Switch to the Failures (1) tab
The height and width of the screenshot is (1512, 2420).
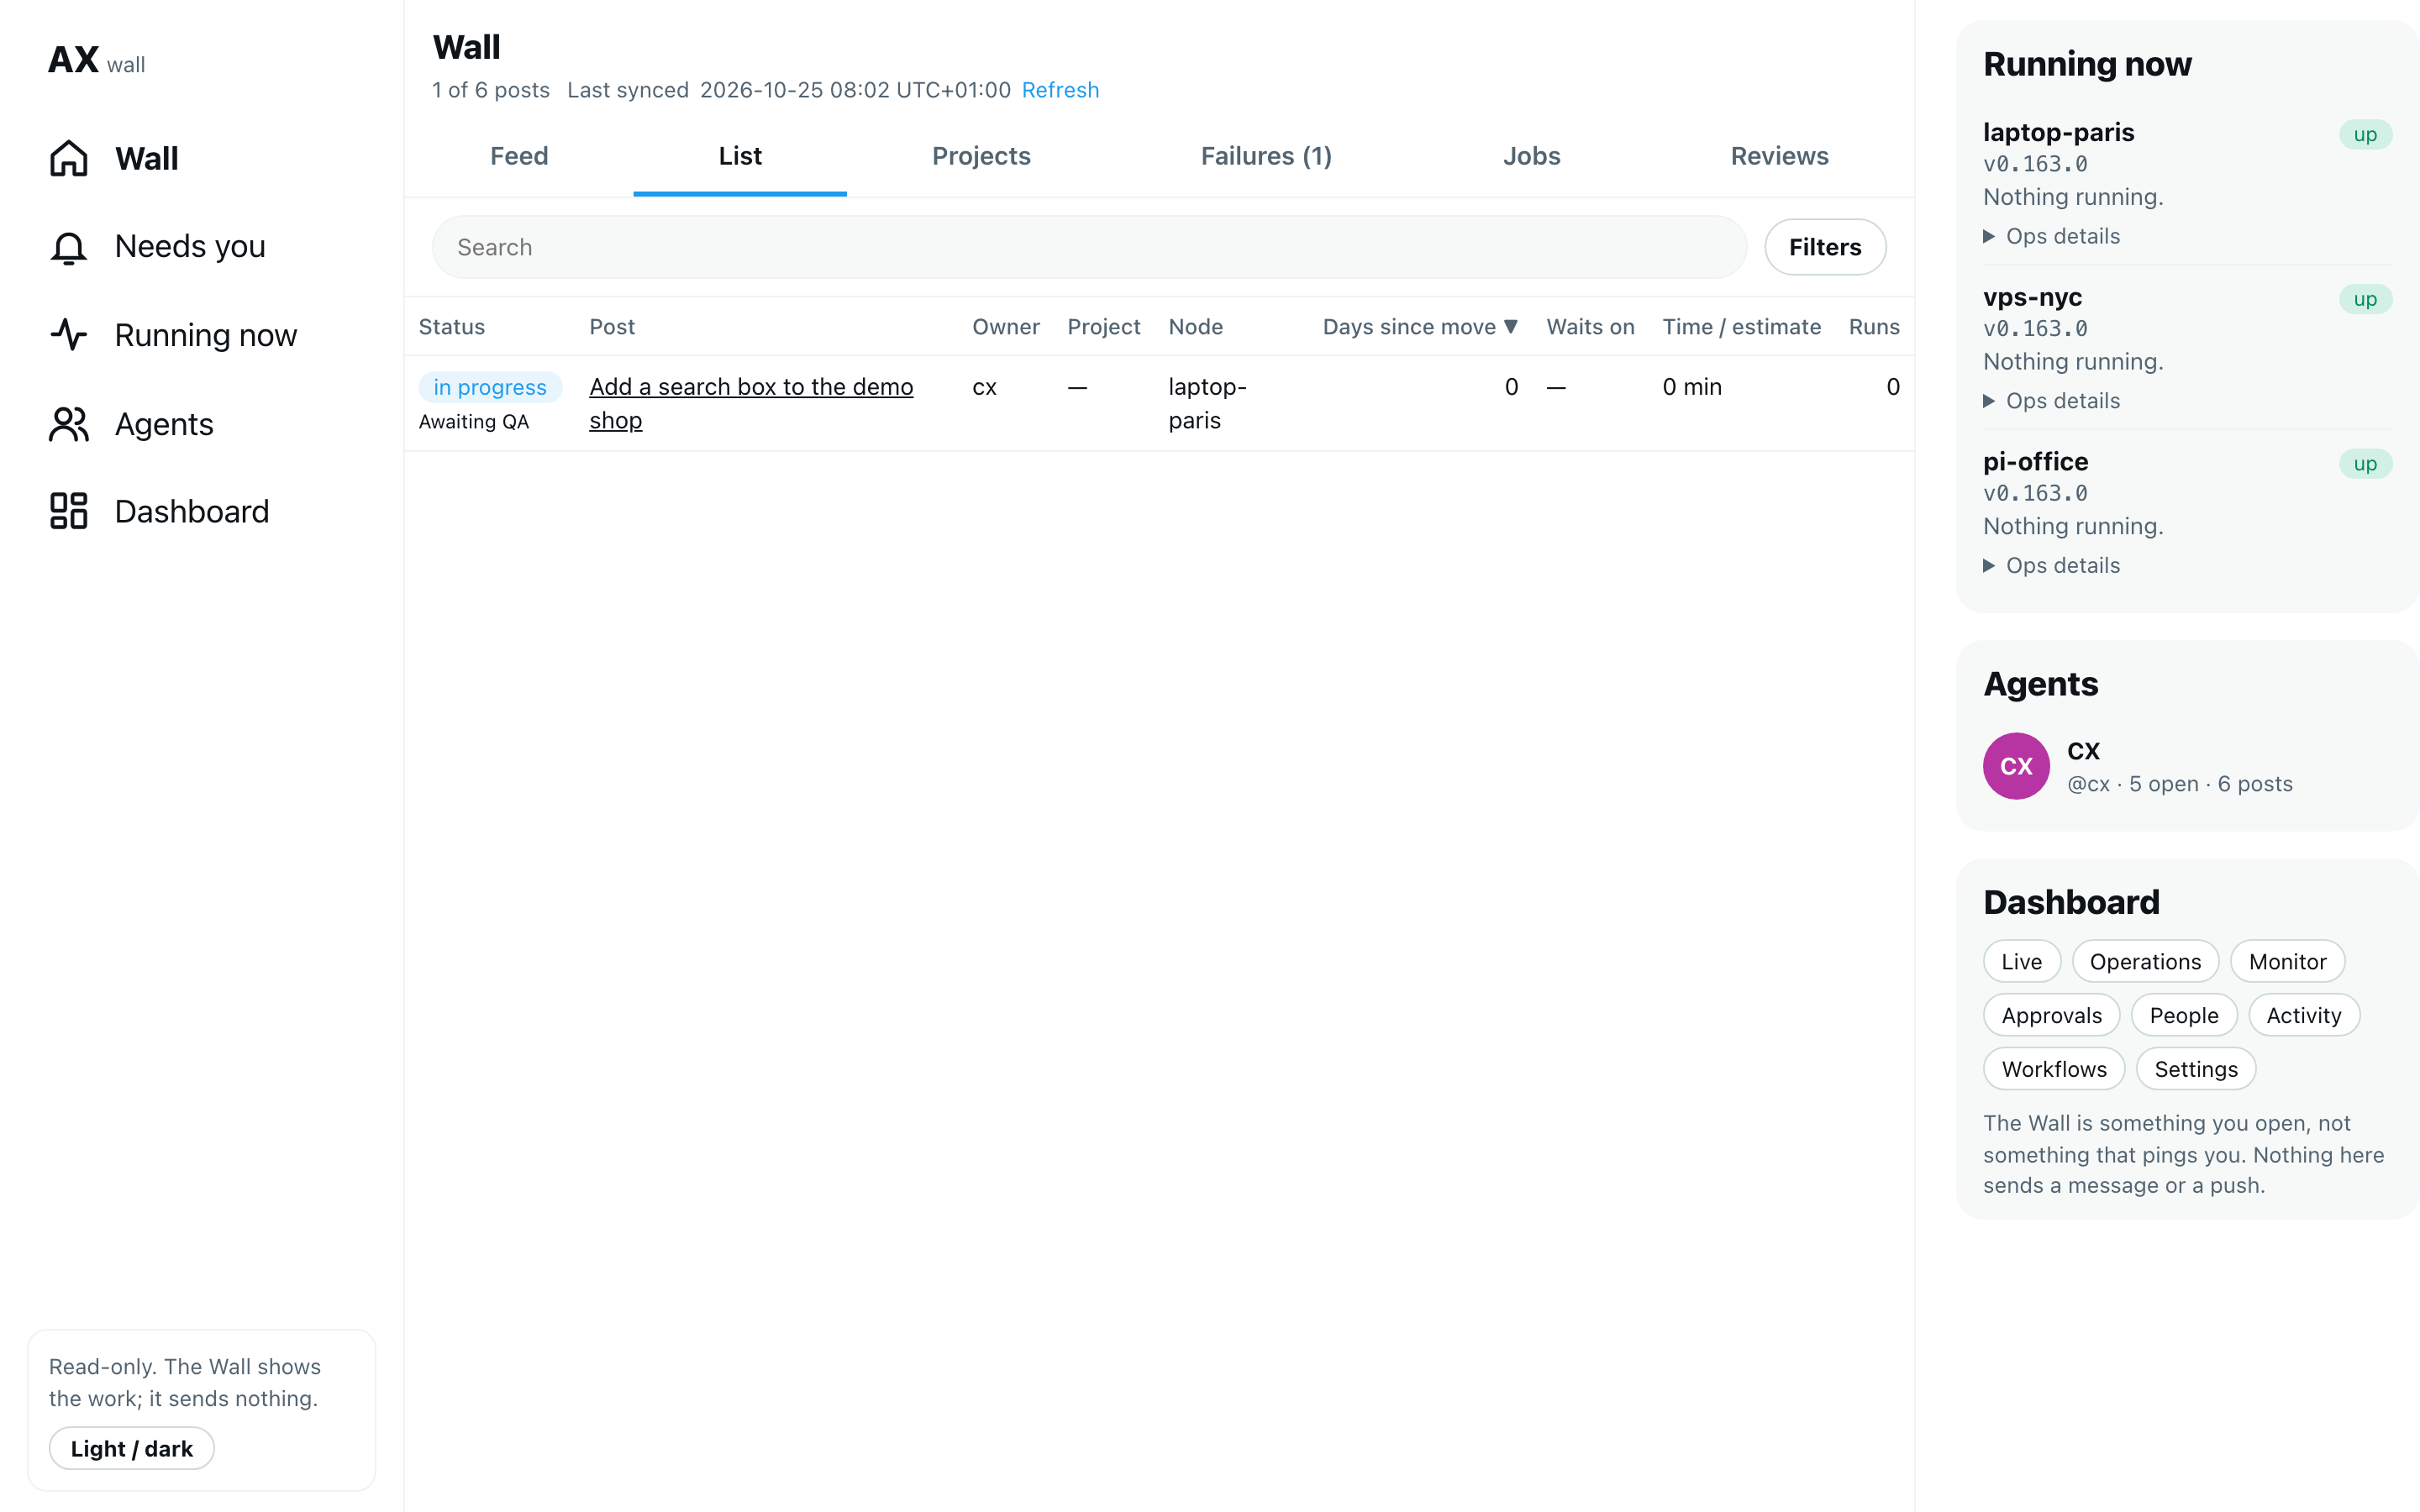1266,157
